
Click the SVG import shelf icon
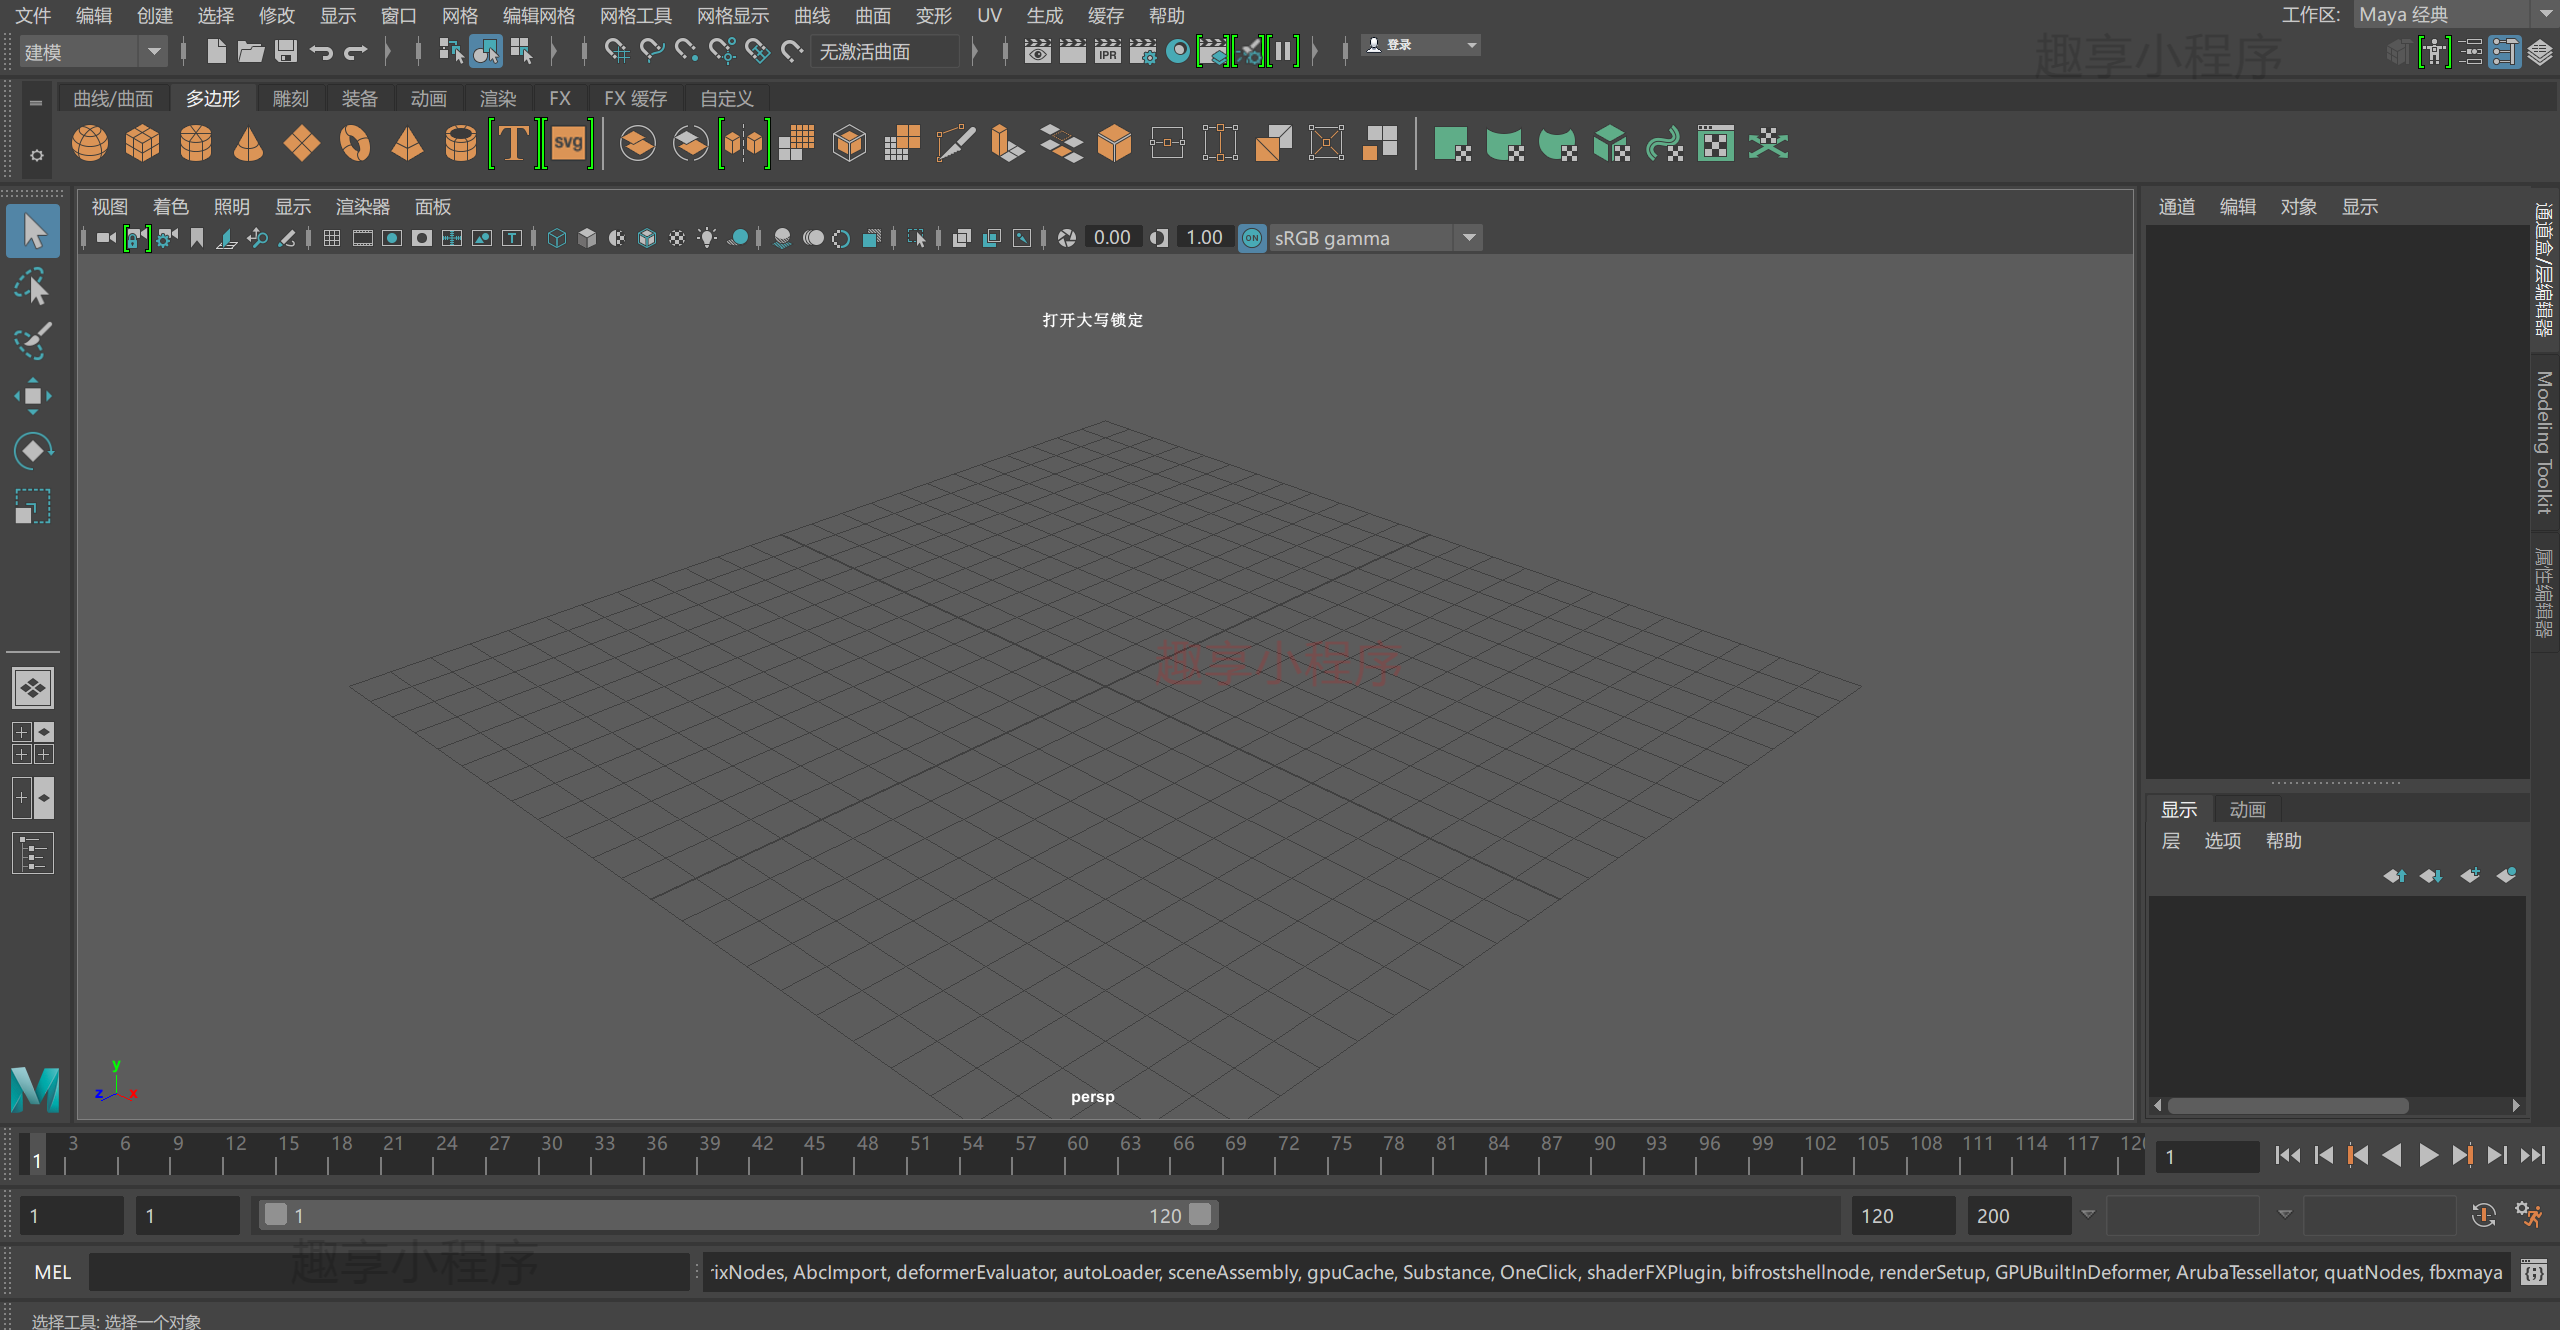[x=567, y=143]
